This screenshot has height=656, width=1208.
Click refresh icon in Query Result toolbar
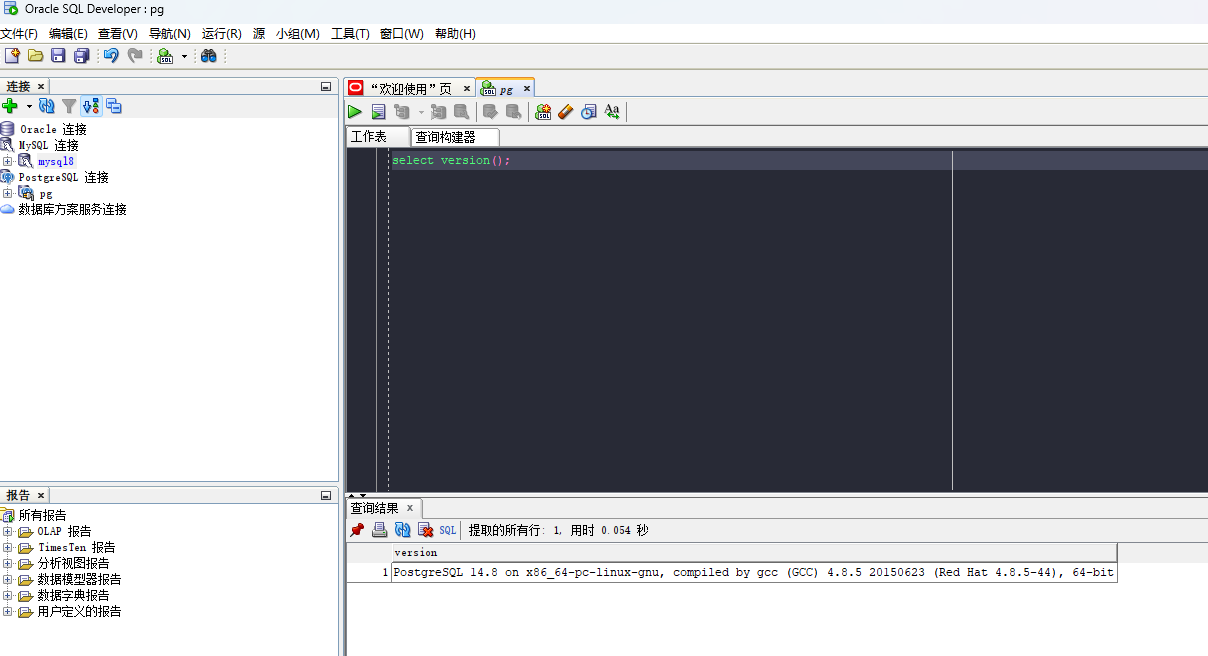click(x=403, y=530)
